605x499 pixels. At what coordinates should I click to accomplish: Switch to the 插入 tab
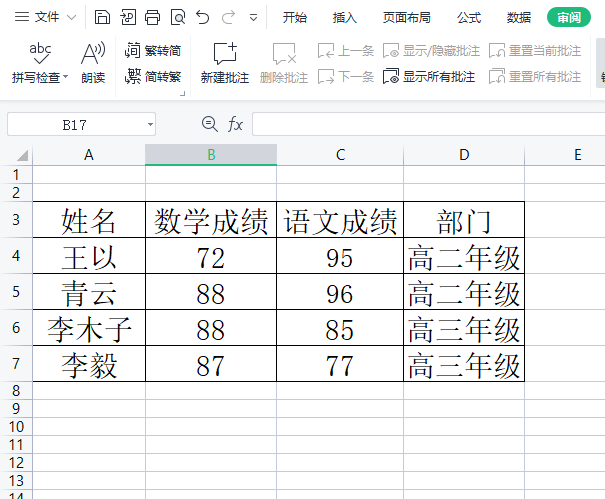(x=345, y=17)
